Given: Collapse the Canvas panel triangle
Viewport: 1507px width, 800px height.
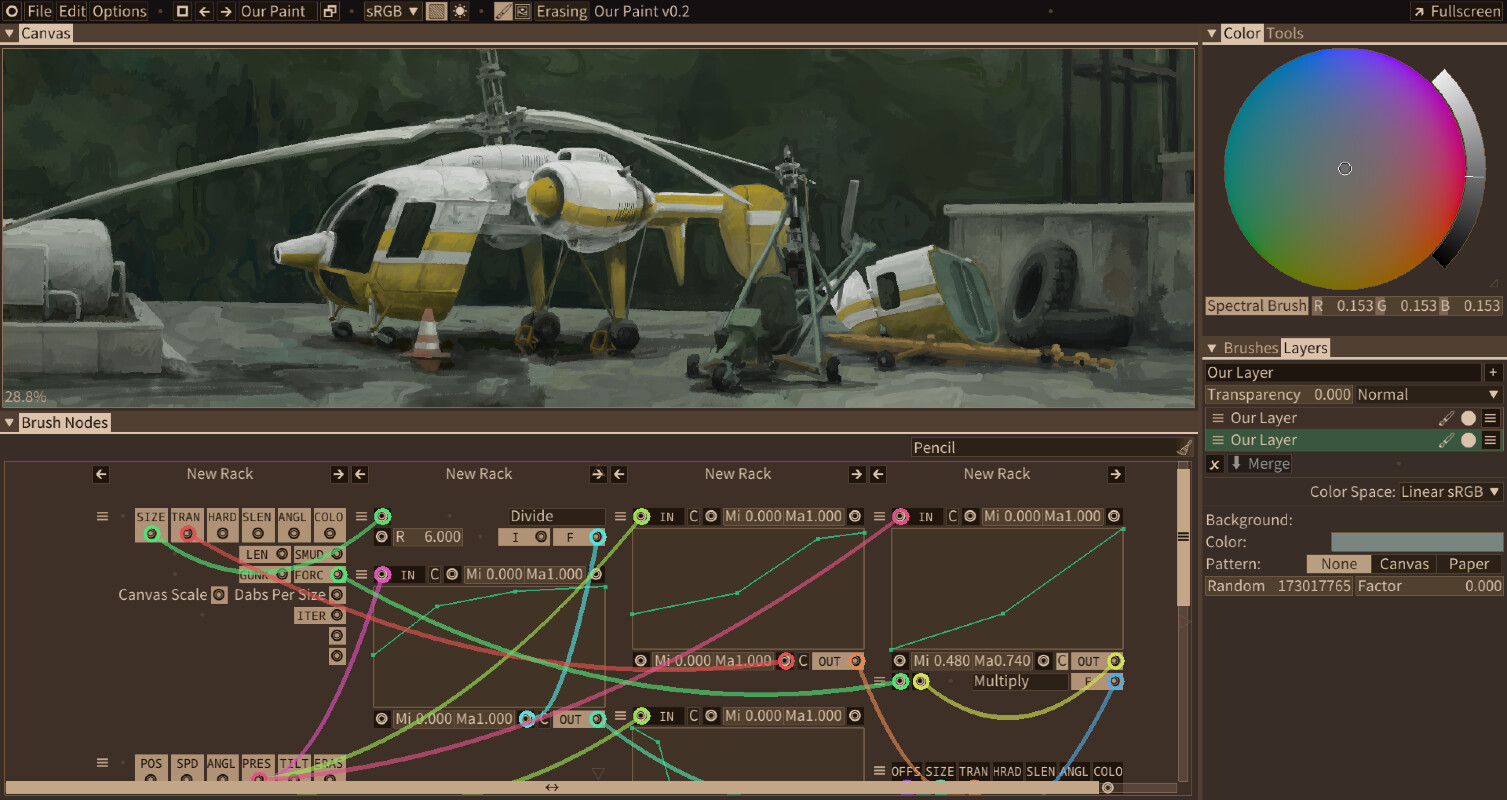Looking at the screenshot, I should pos(10,33).
